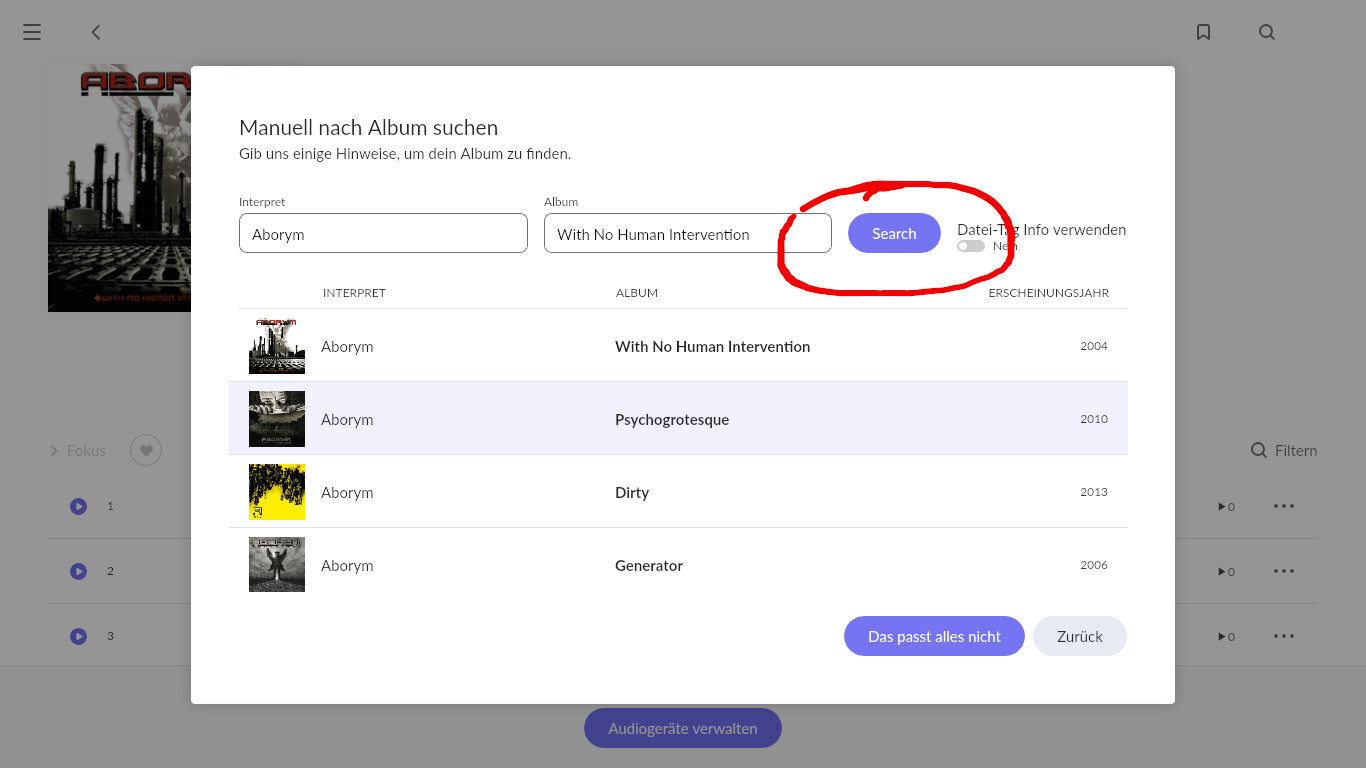Open the Filtern track filter
Screen dimensions: 1366x768
1284,450
